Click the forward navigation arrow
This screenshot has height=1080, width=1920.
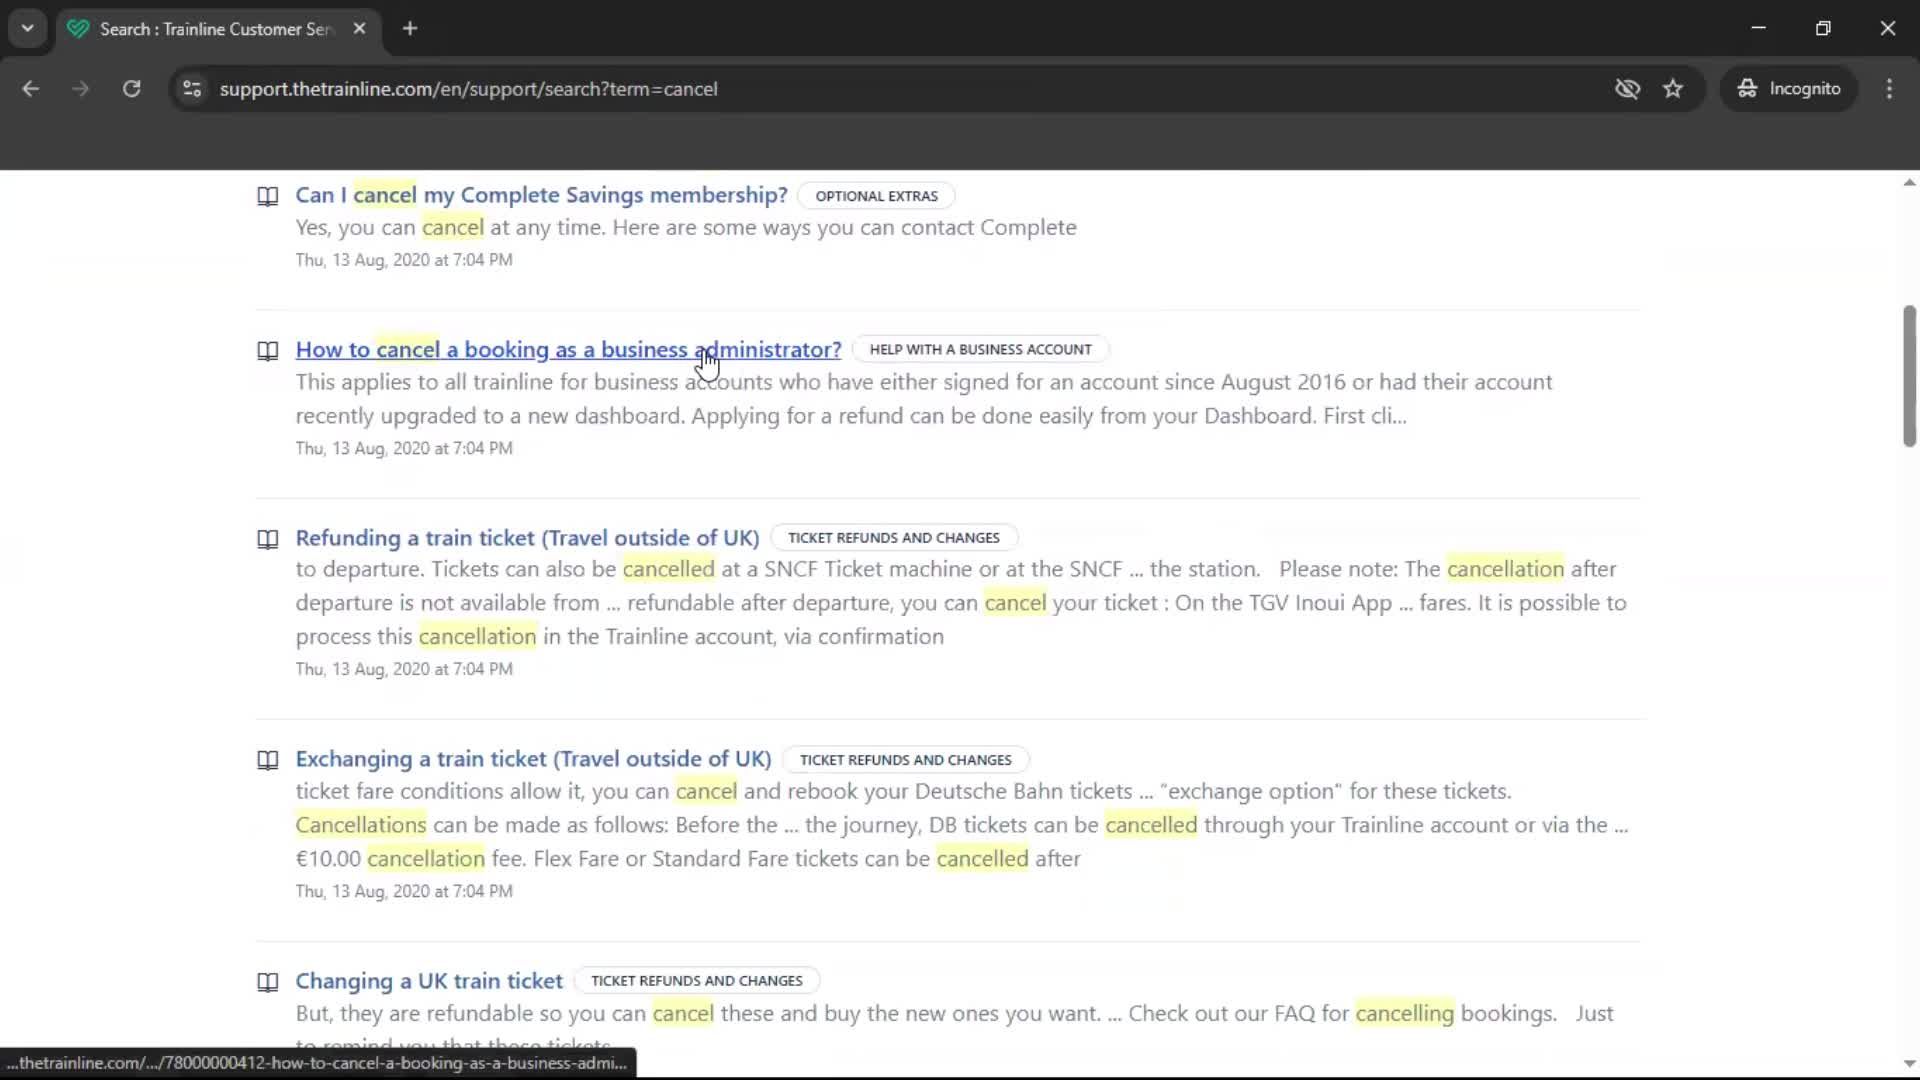click(x=80, y=88)
